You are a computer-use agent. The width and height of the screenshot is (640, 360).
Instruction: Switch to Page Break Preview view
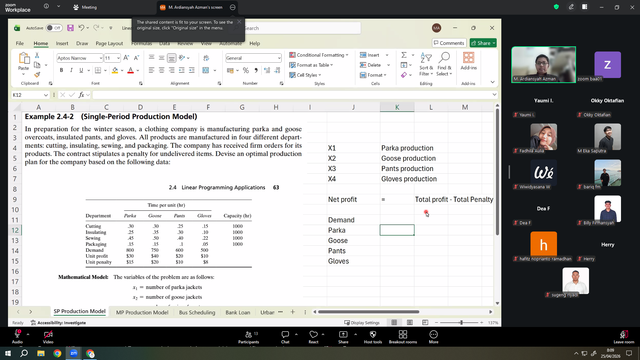tap(425, 322)
